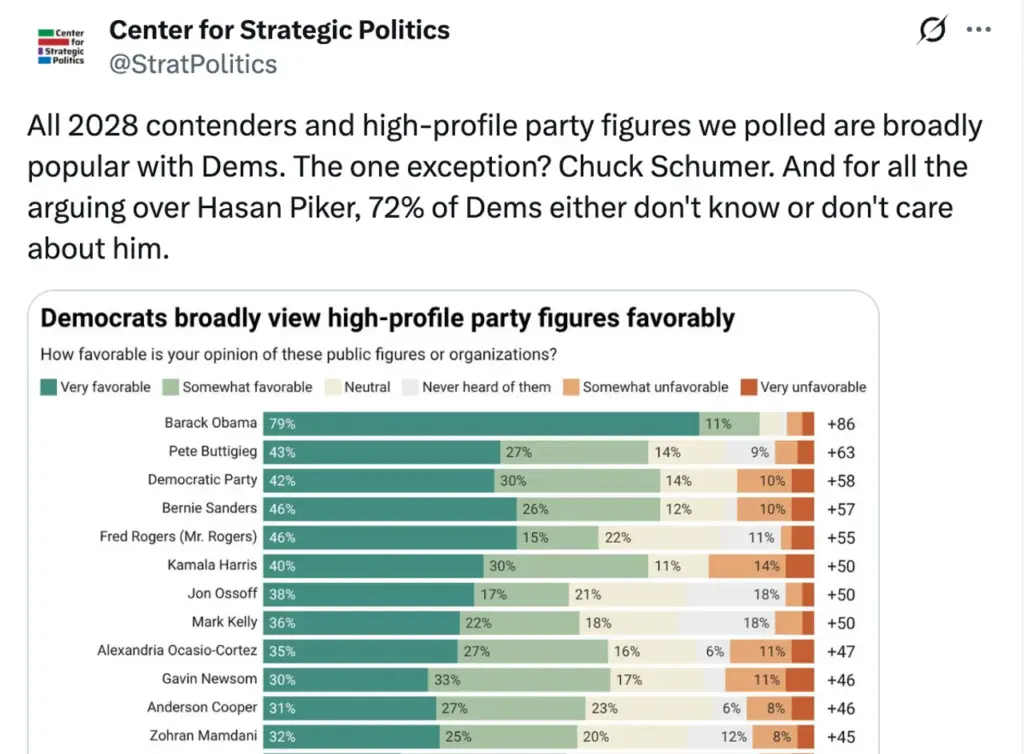Visit the @StratPolitics handle link
The image size is (1024, 754).
[193, 64]
